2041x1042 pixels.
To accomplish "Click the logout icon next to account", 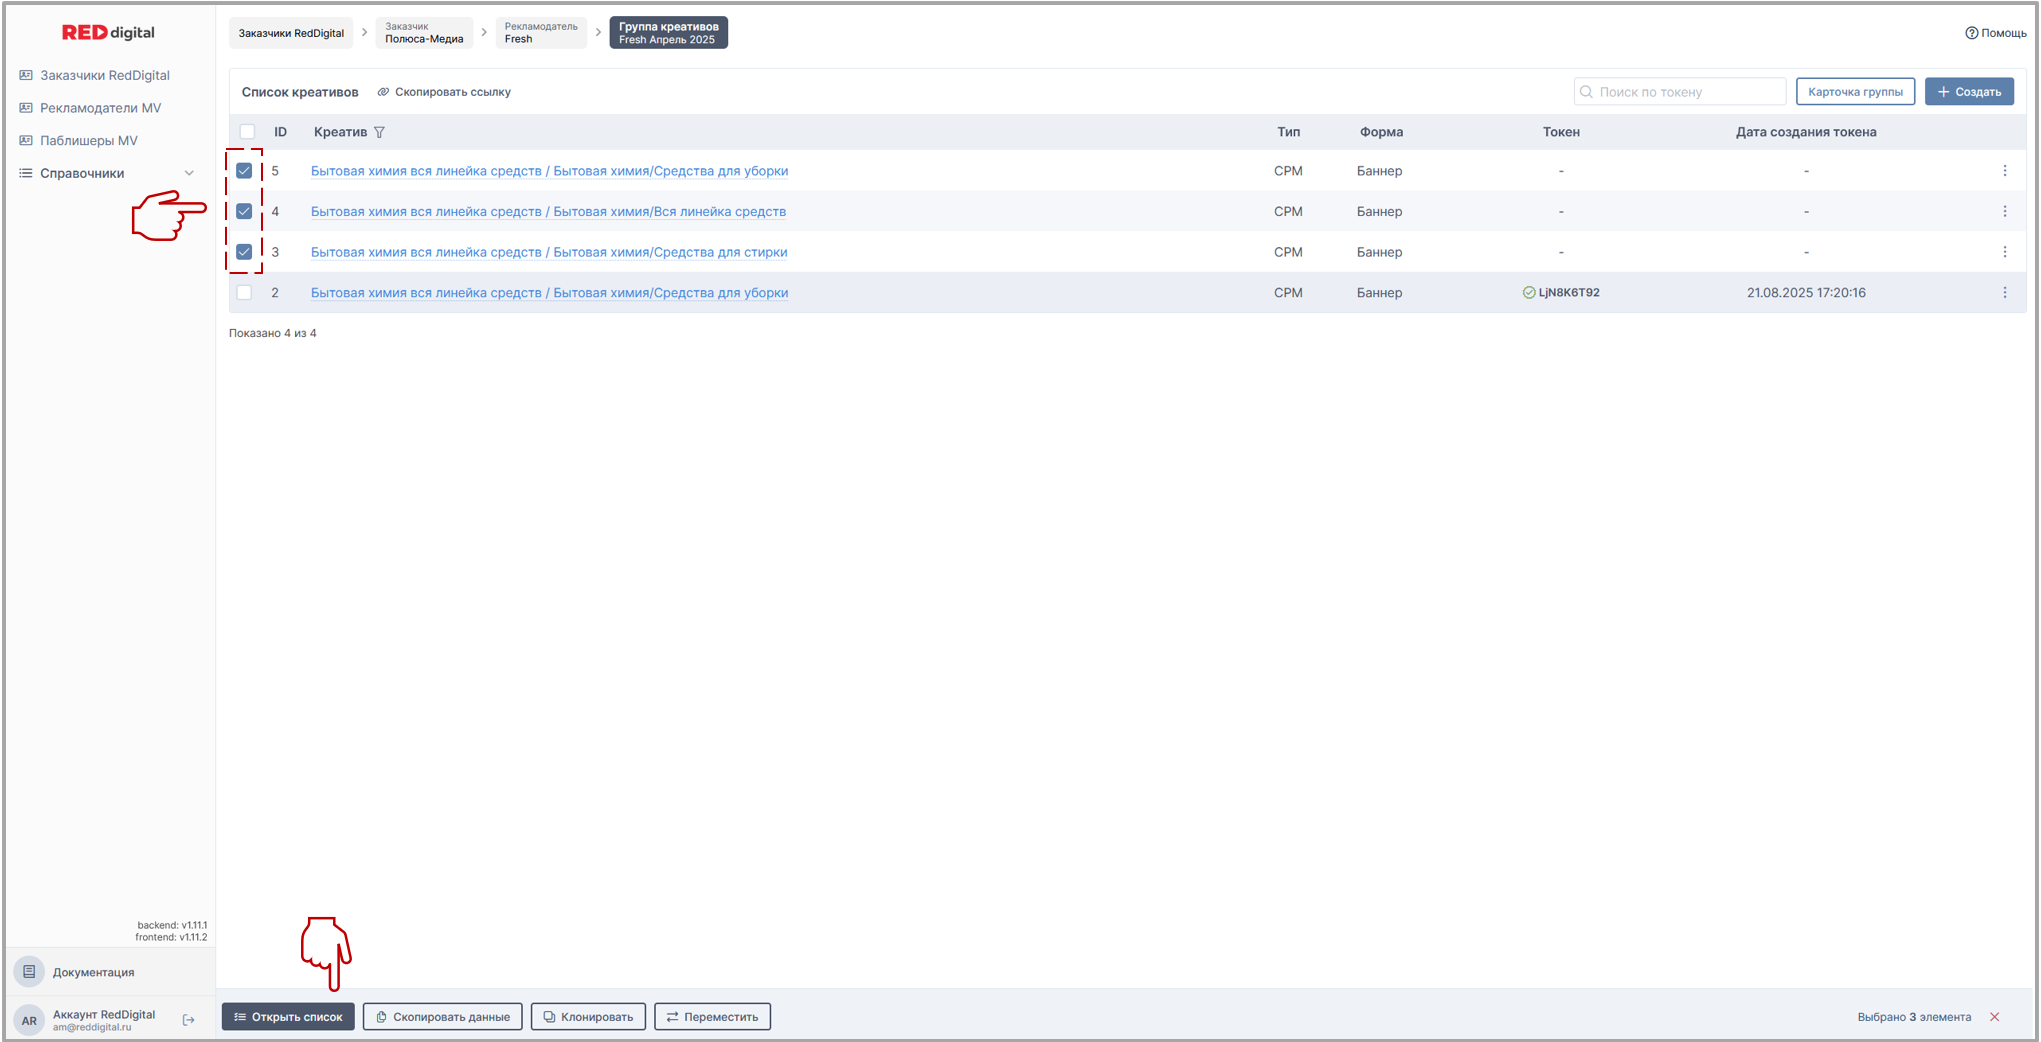I will click(x=188, y=1020).
